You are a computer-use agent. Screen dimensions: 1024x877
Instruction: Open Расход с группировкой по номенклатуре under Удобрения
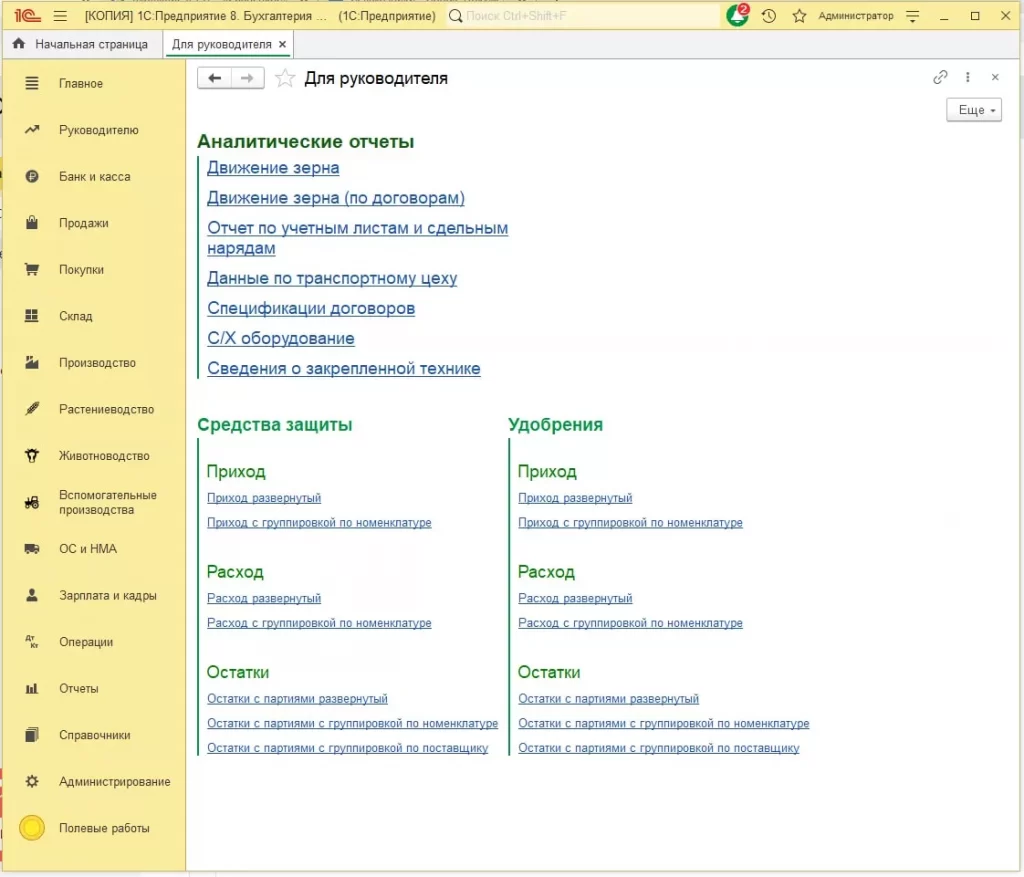coord(630,623)
